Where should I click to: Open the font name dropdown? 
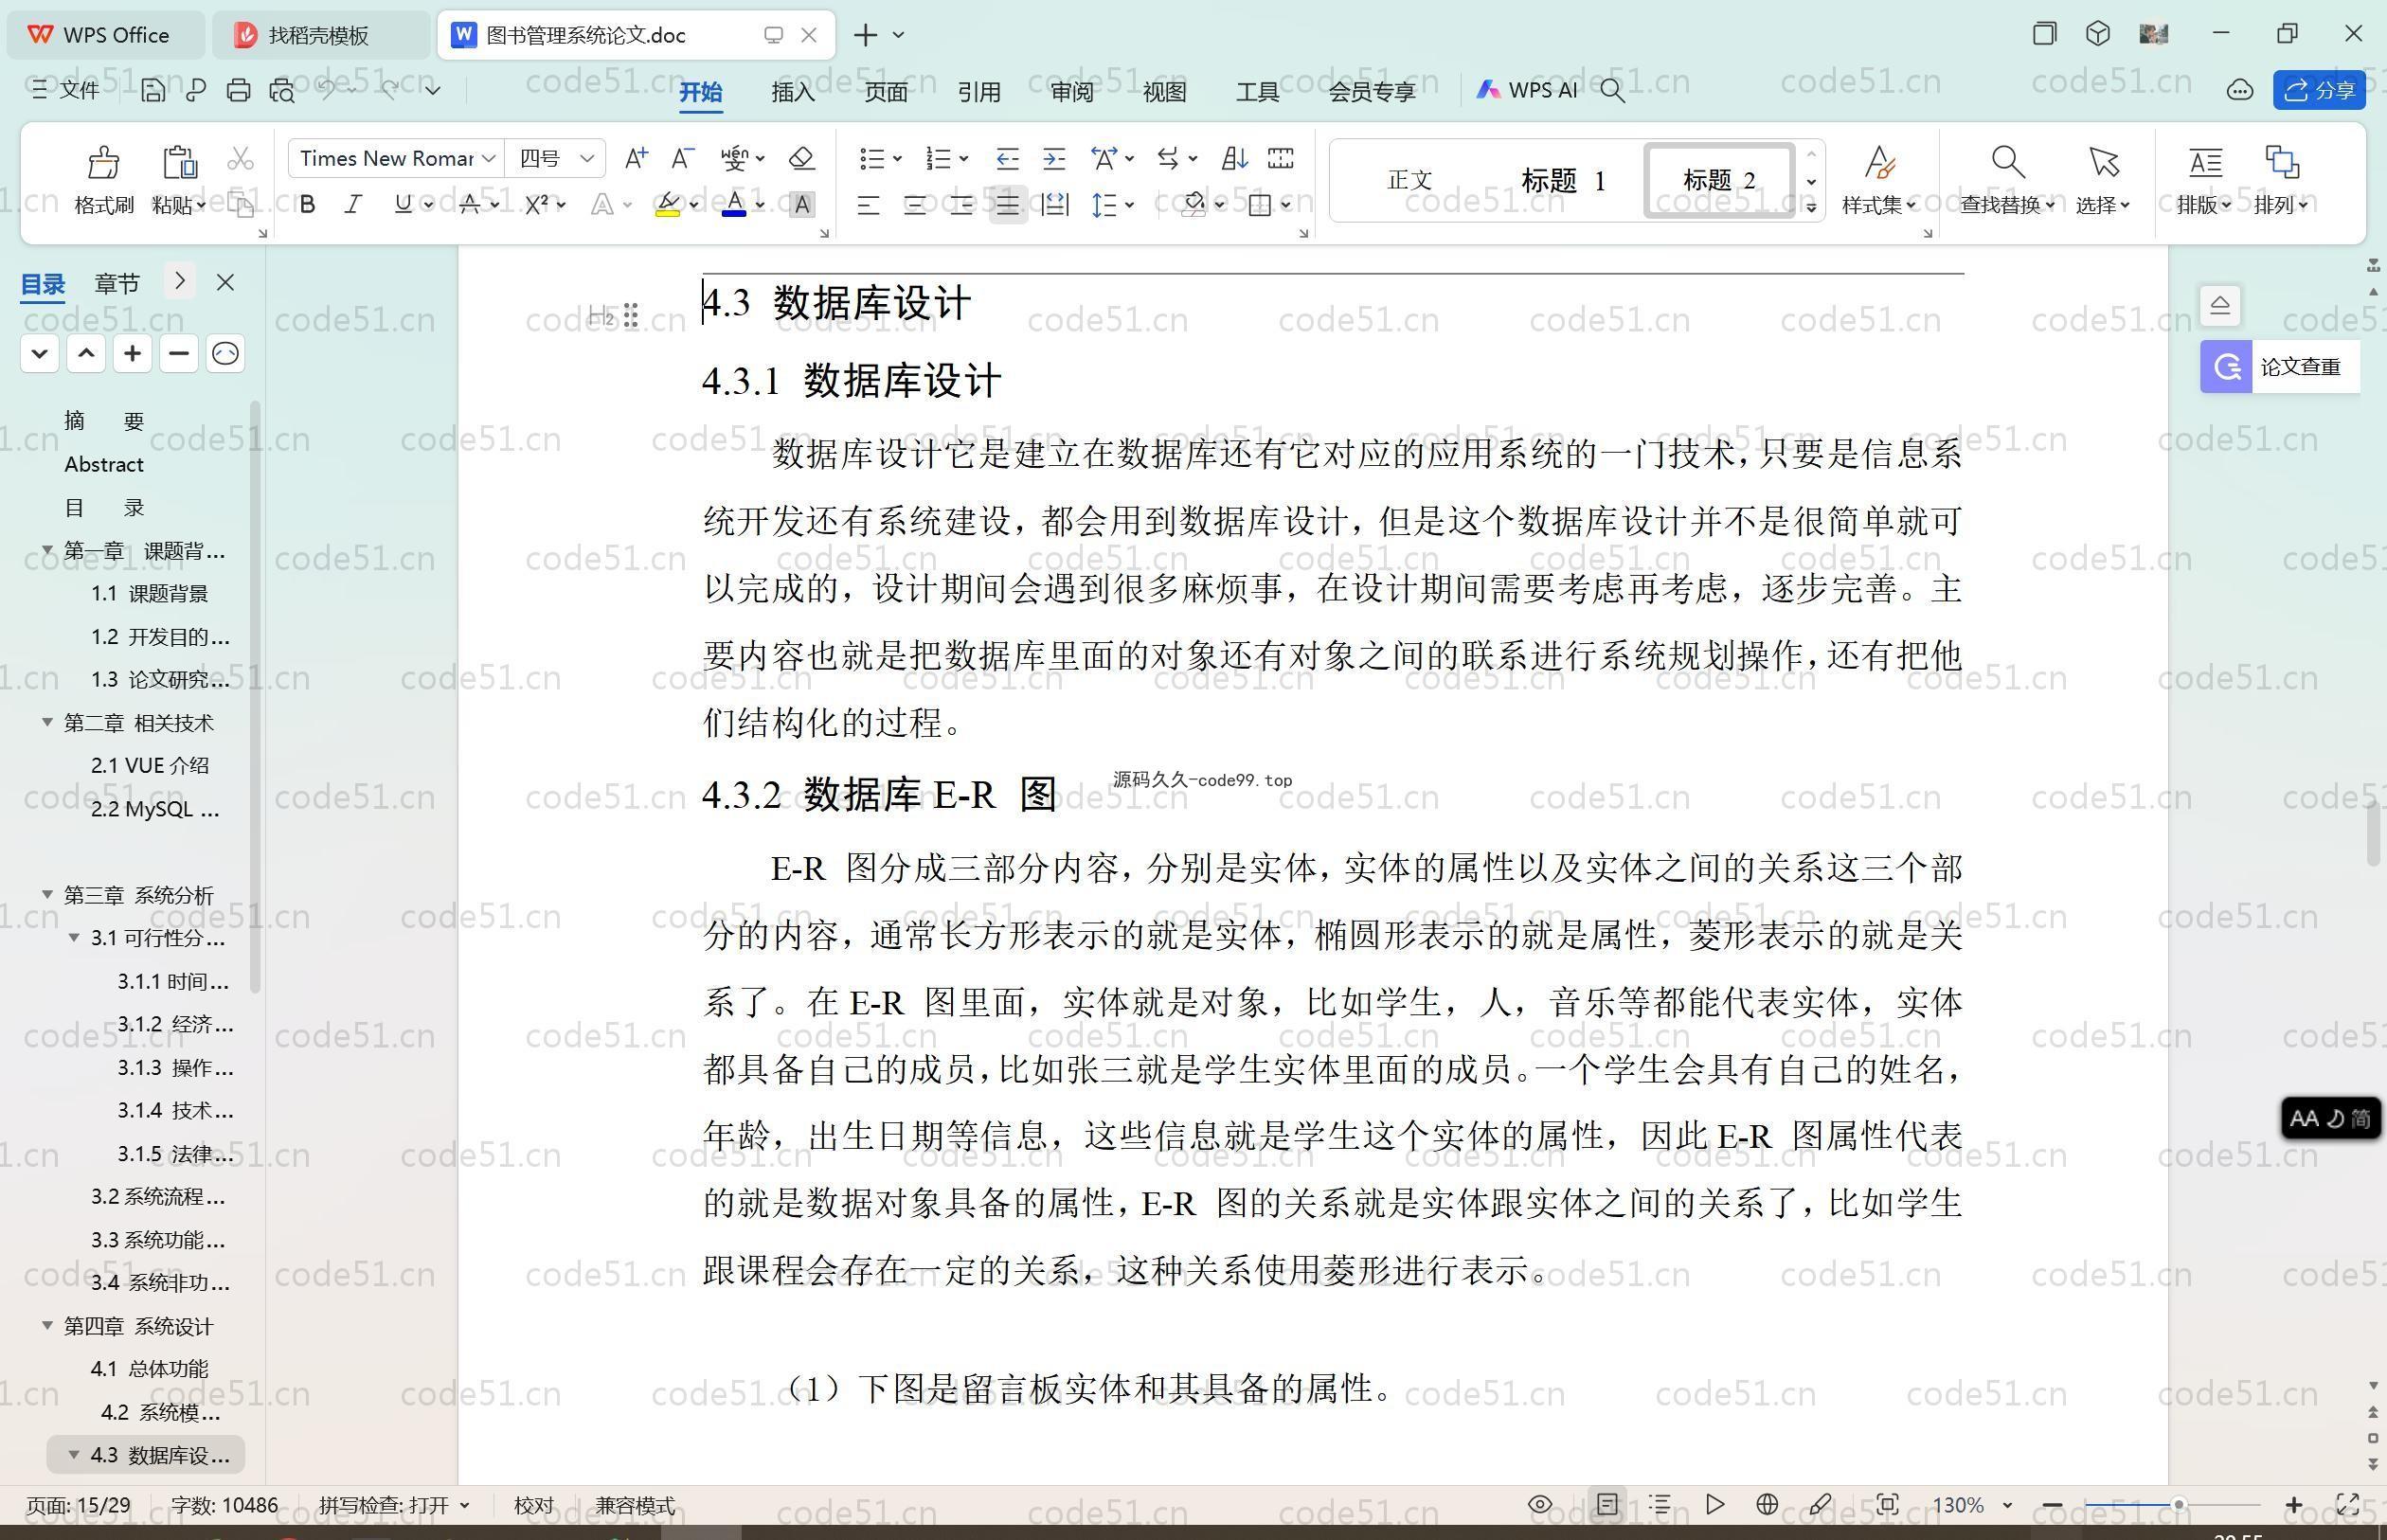(x=489, y=158)
